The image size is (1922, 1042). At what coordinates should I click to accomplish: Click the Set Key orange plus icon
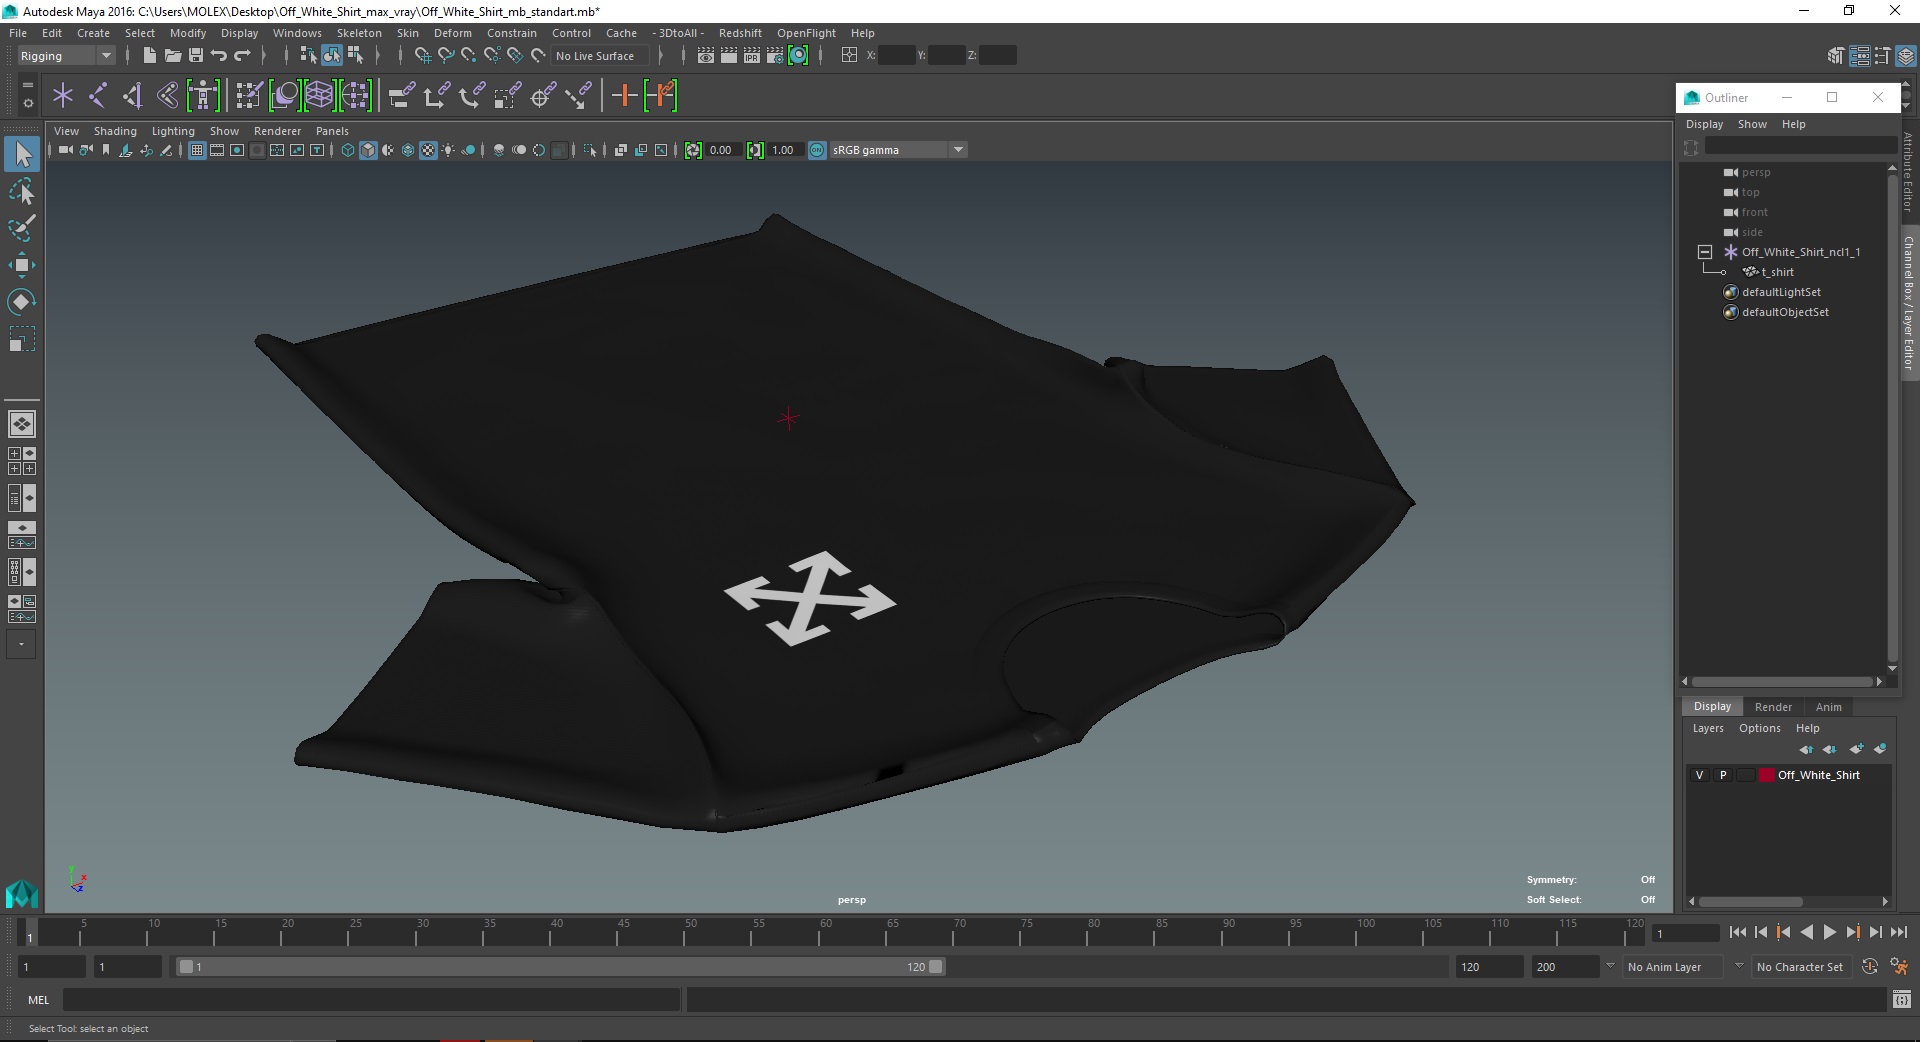tap(625, 96)
